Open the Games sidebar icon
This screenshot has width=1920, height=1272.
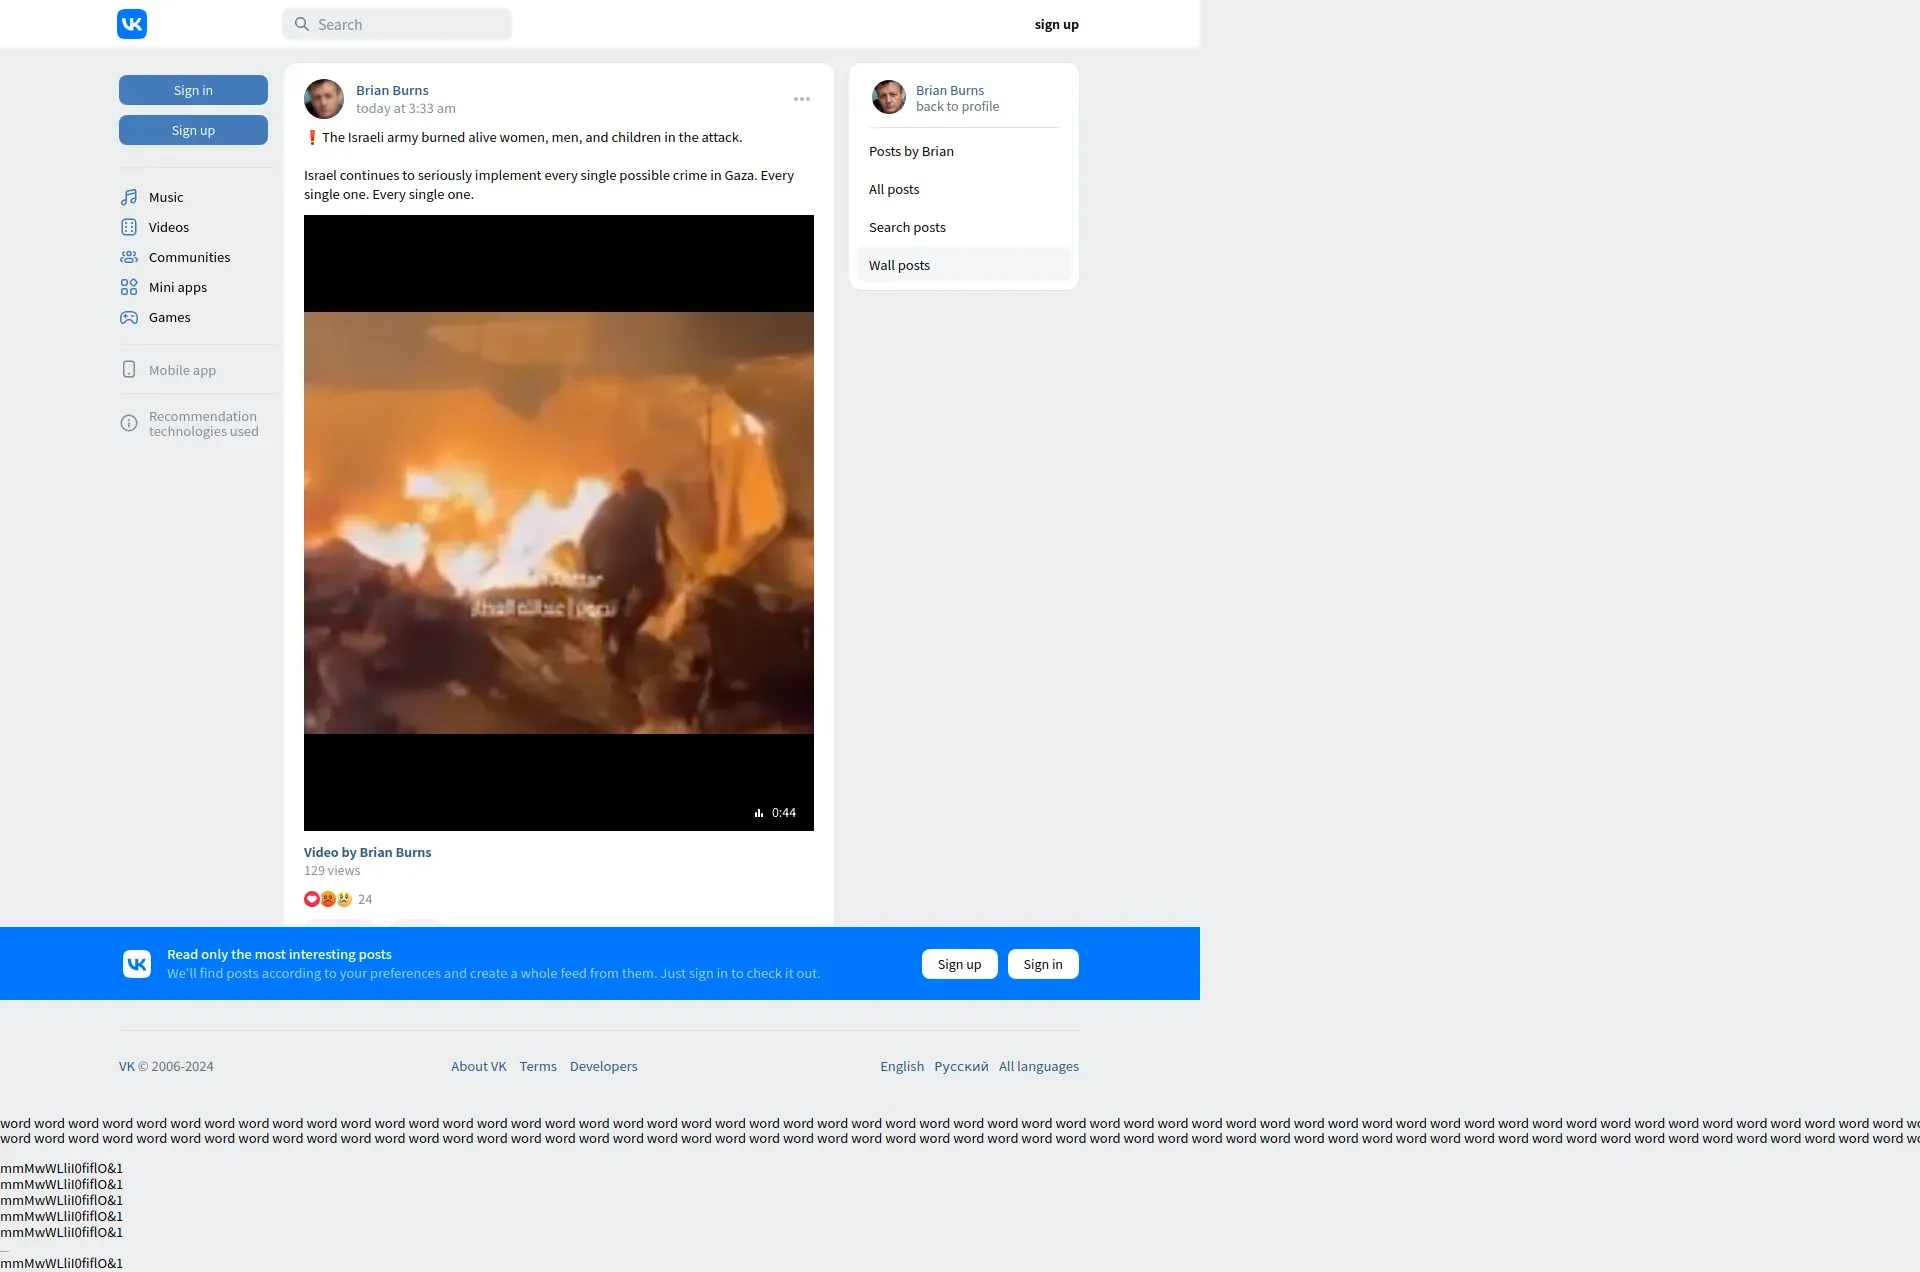(129, 317)
